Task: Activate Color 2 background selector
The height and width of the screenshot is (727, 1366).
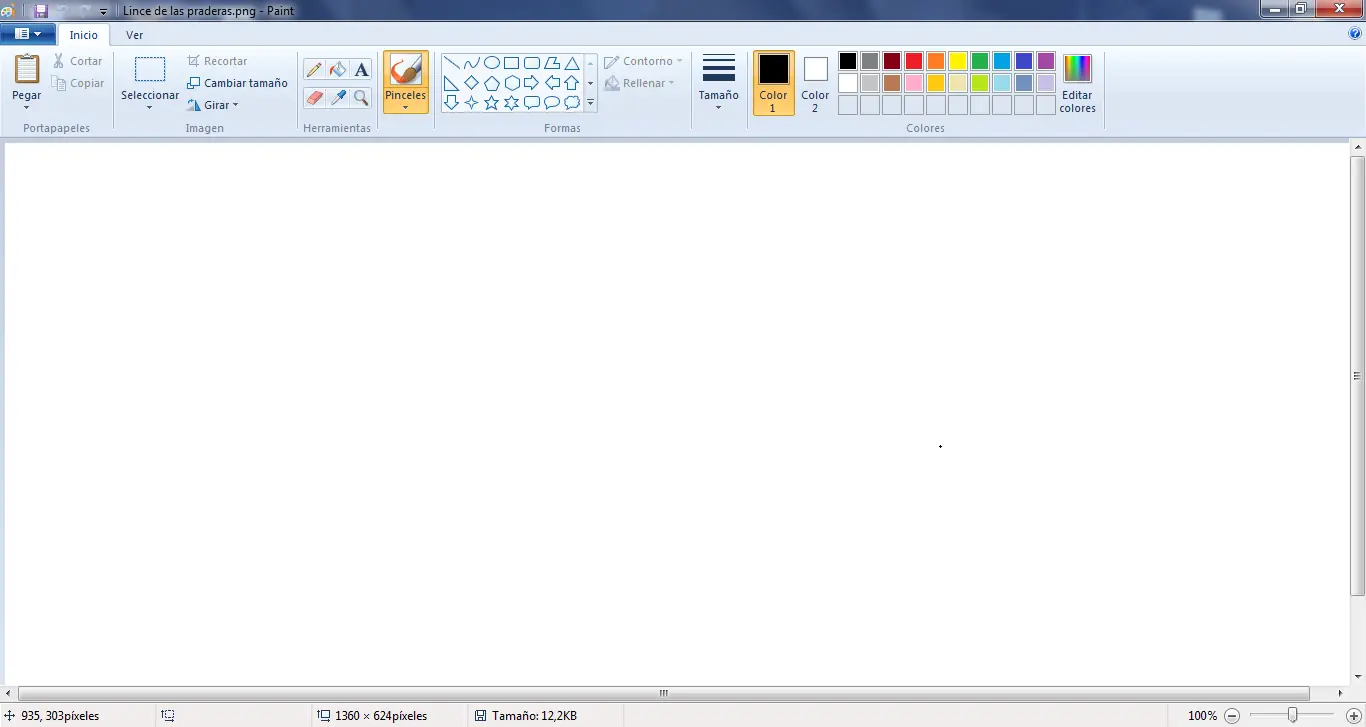Action: (815, 83)
